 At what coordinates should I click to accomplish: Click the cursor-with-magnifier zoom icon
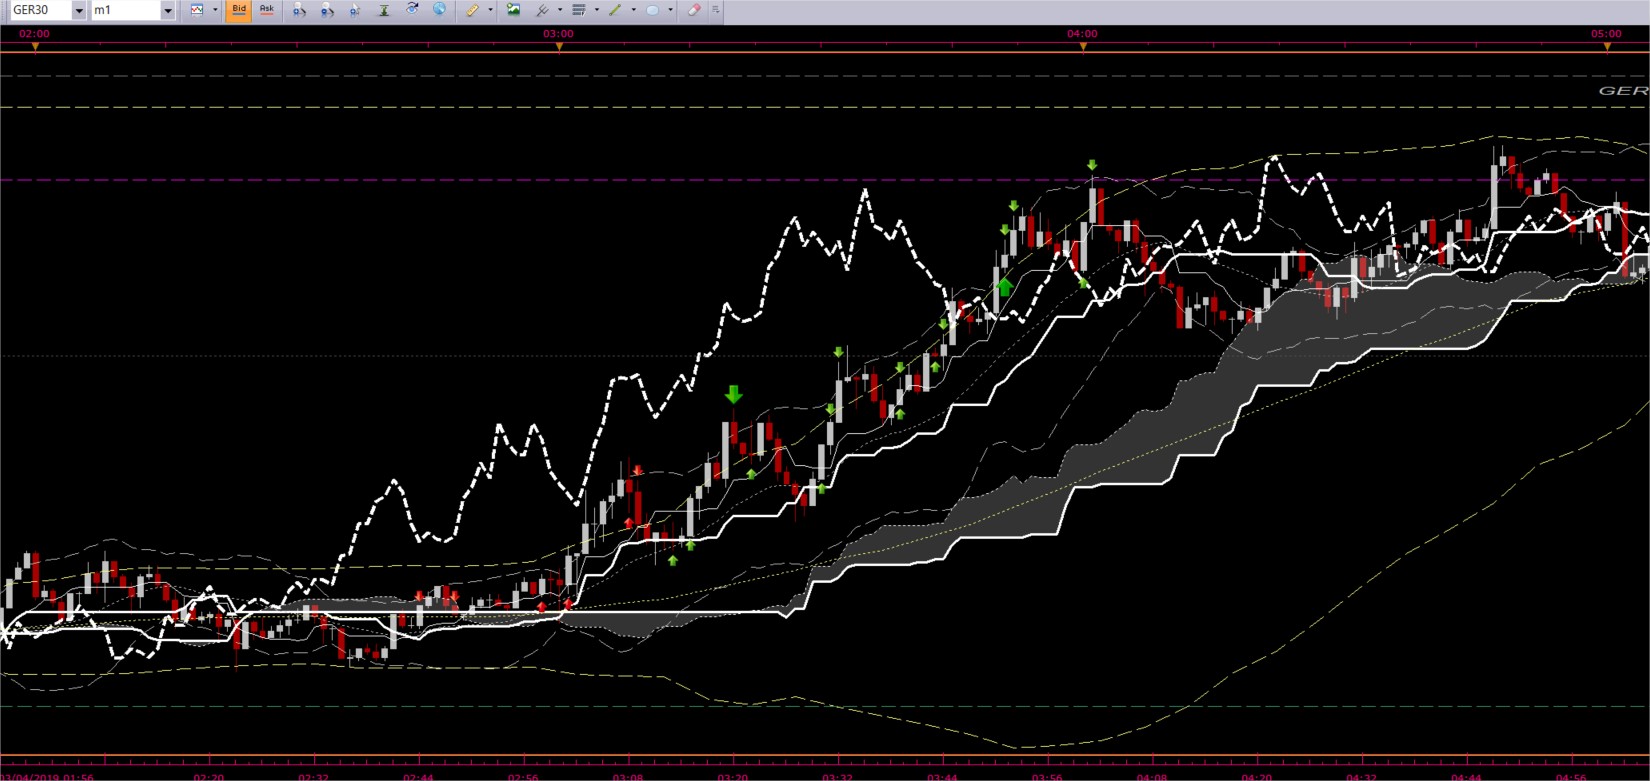pyautogui.click(x=355, y=10)
